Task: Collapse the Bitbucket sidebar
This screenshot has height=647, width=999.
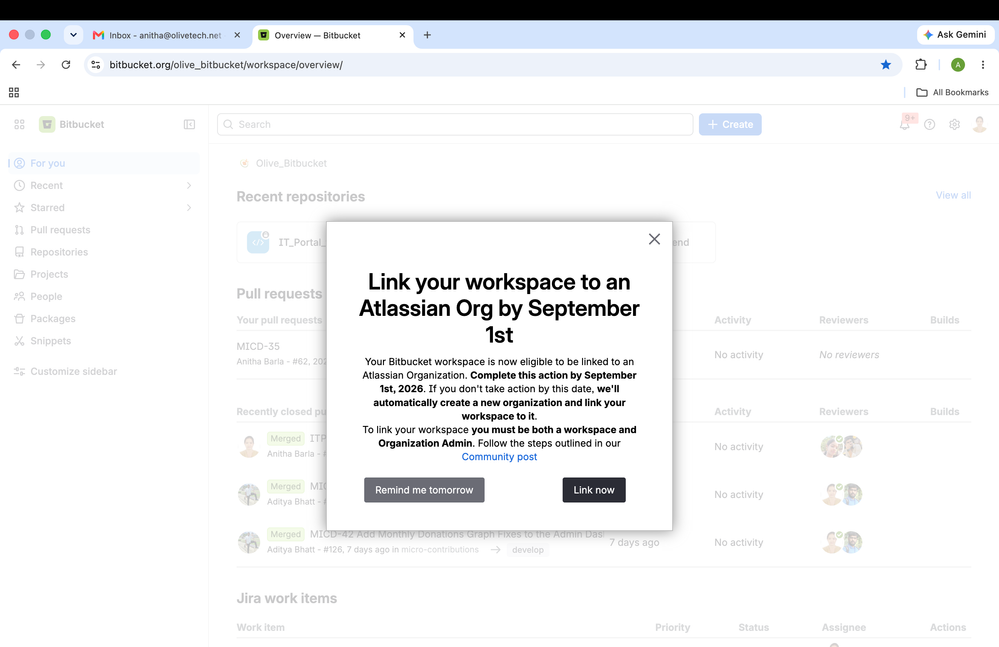Action: (x=189, y=124)
